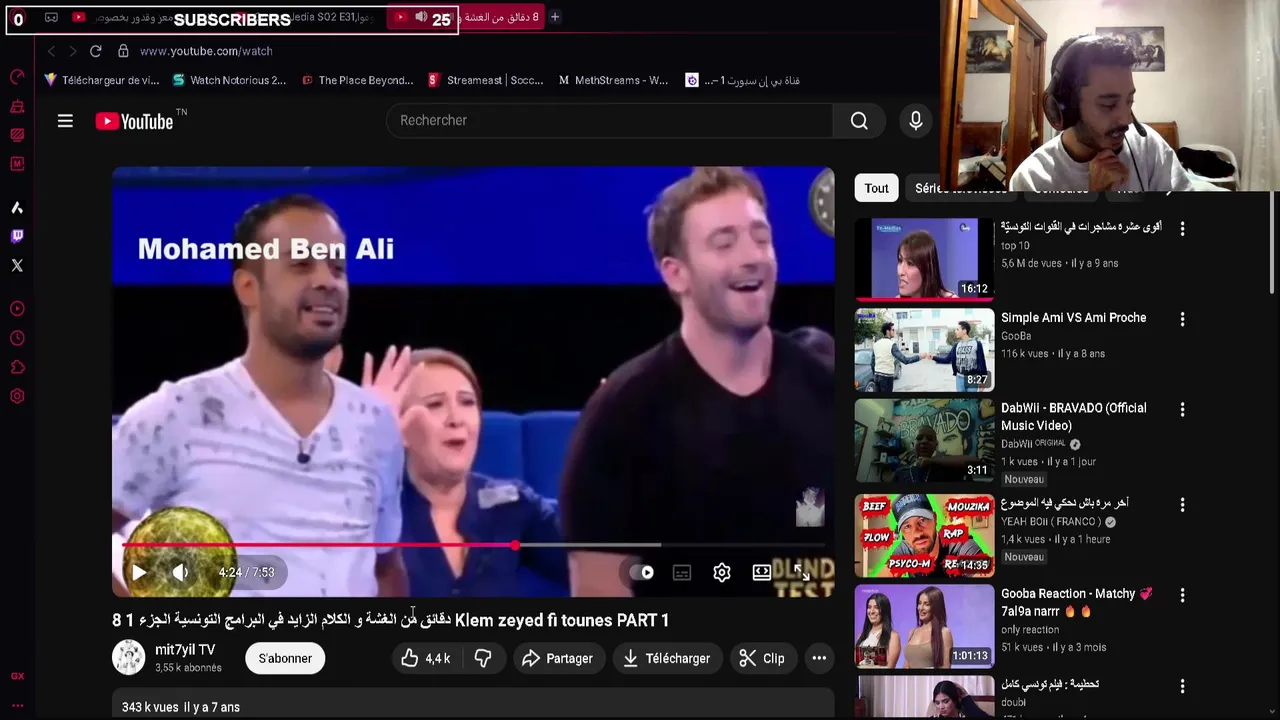Open options for Gooba Reaction - Matchy video
The height and width of the screenshot is (720, 1280).
pyautogui.click(x=1182, y=595)
